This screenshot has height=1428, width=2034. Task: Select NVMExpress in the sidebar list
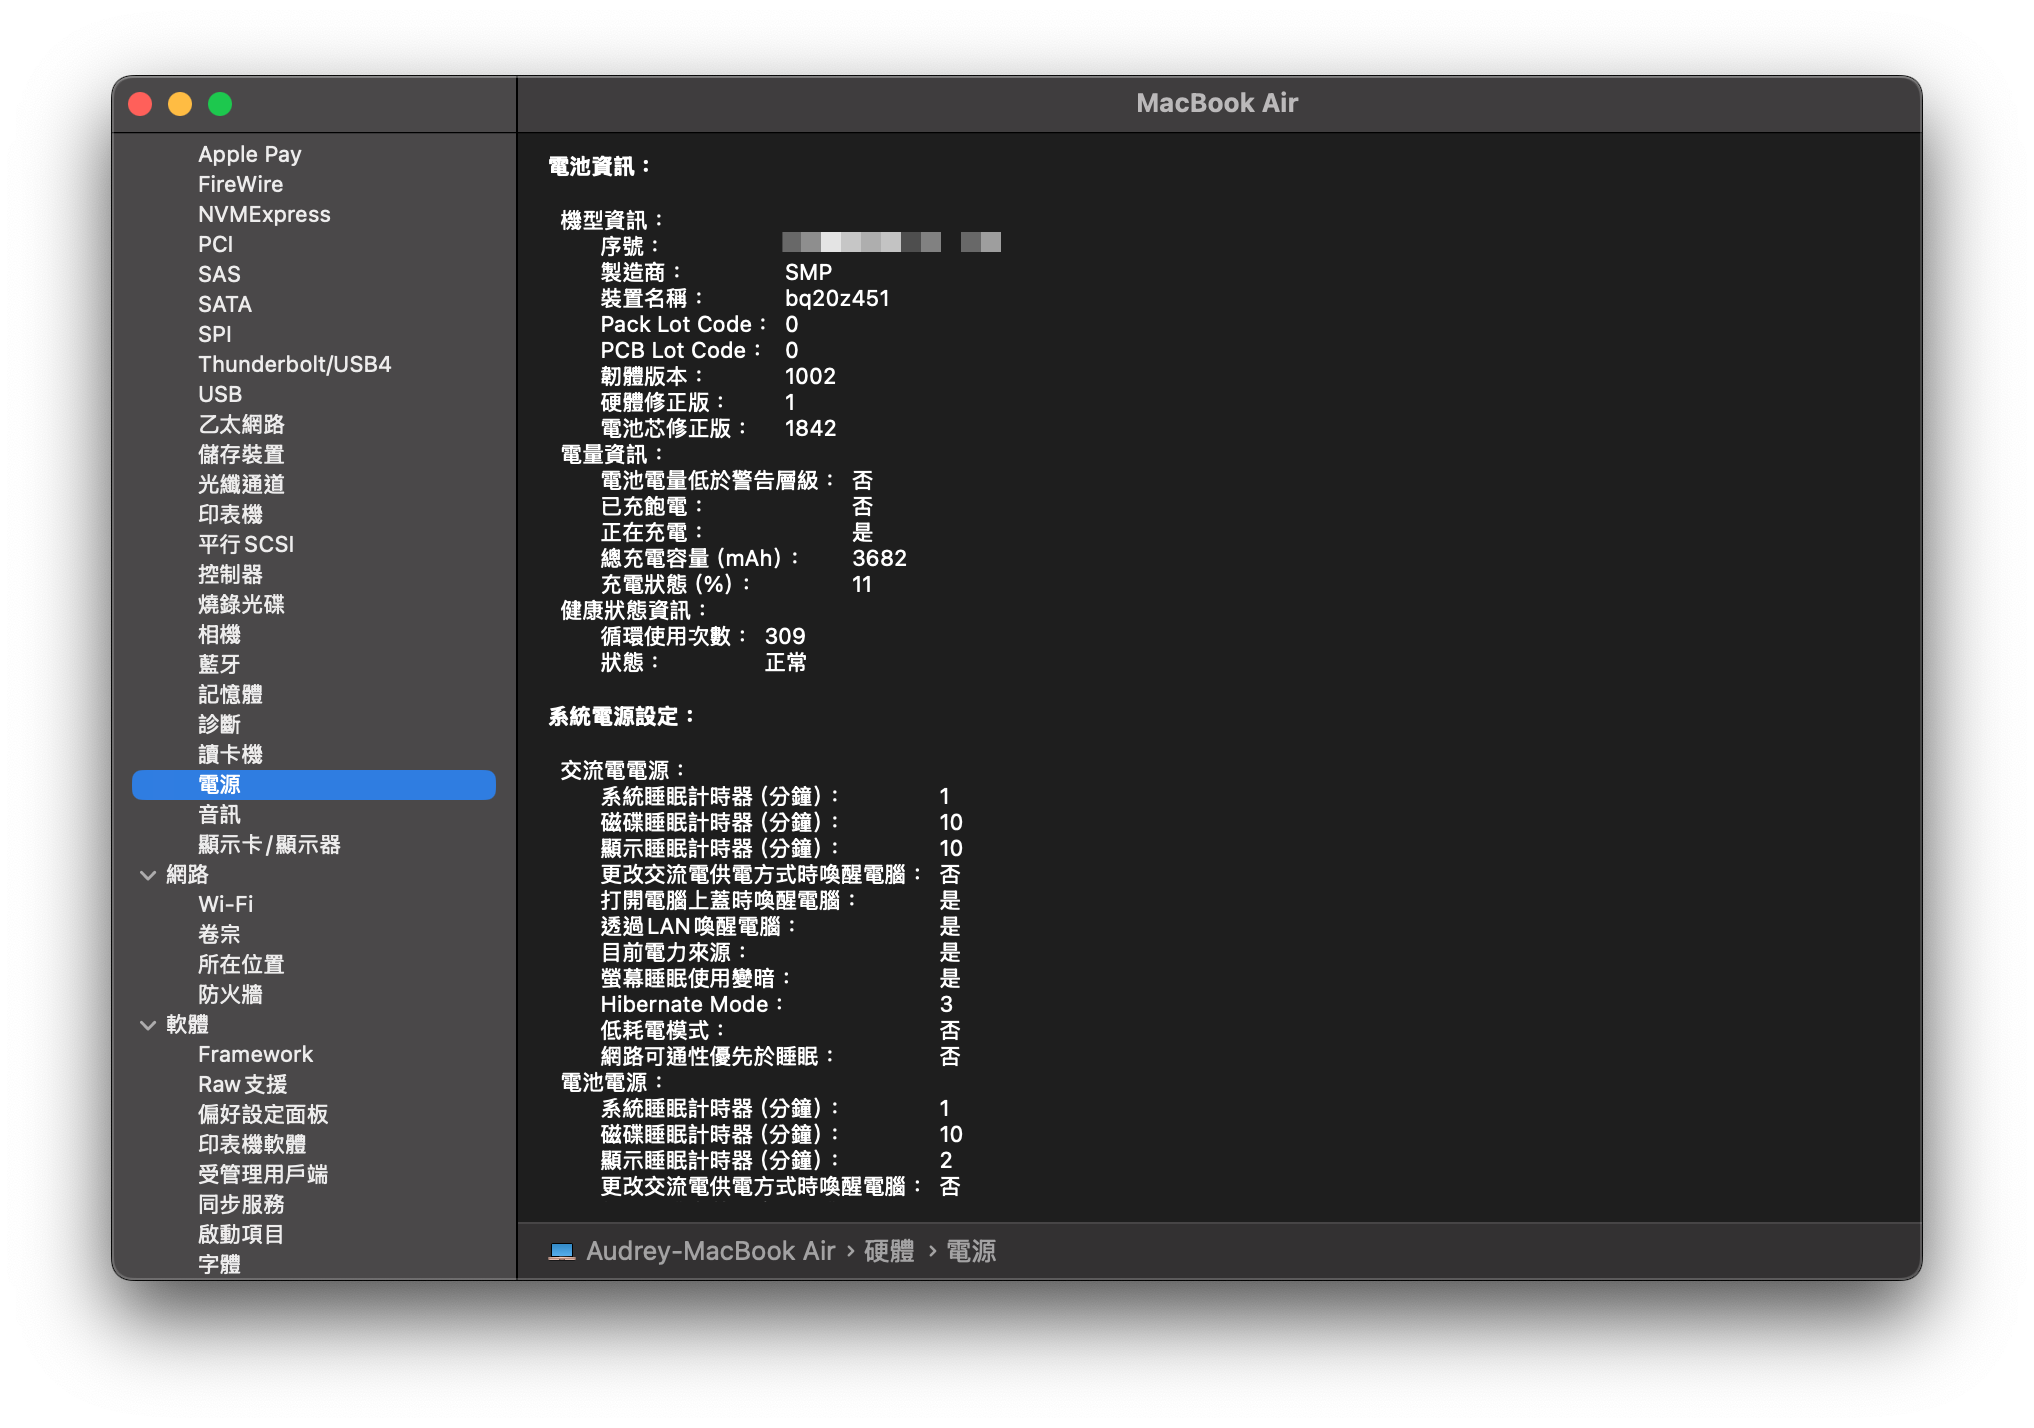pos(264,214)
